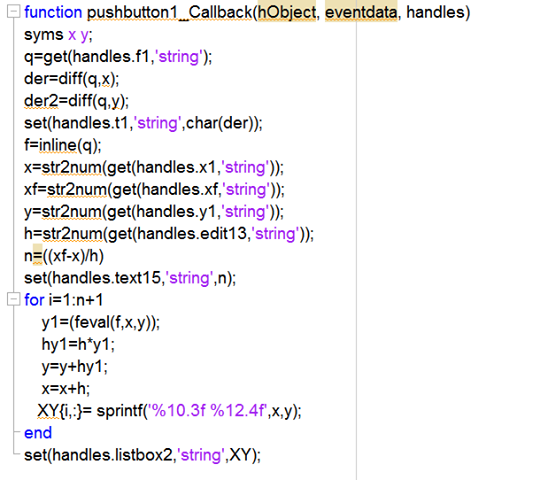Collapse the for loop code fold
The width and height of the screenshot is (548, 480).
pos(13,300)
